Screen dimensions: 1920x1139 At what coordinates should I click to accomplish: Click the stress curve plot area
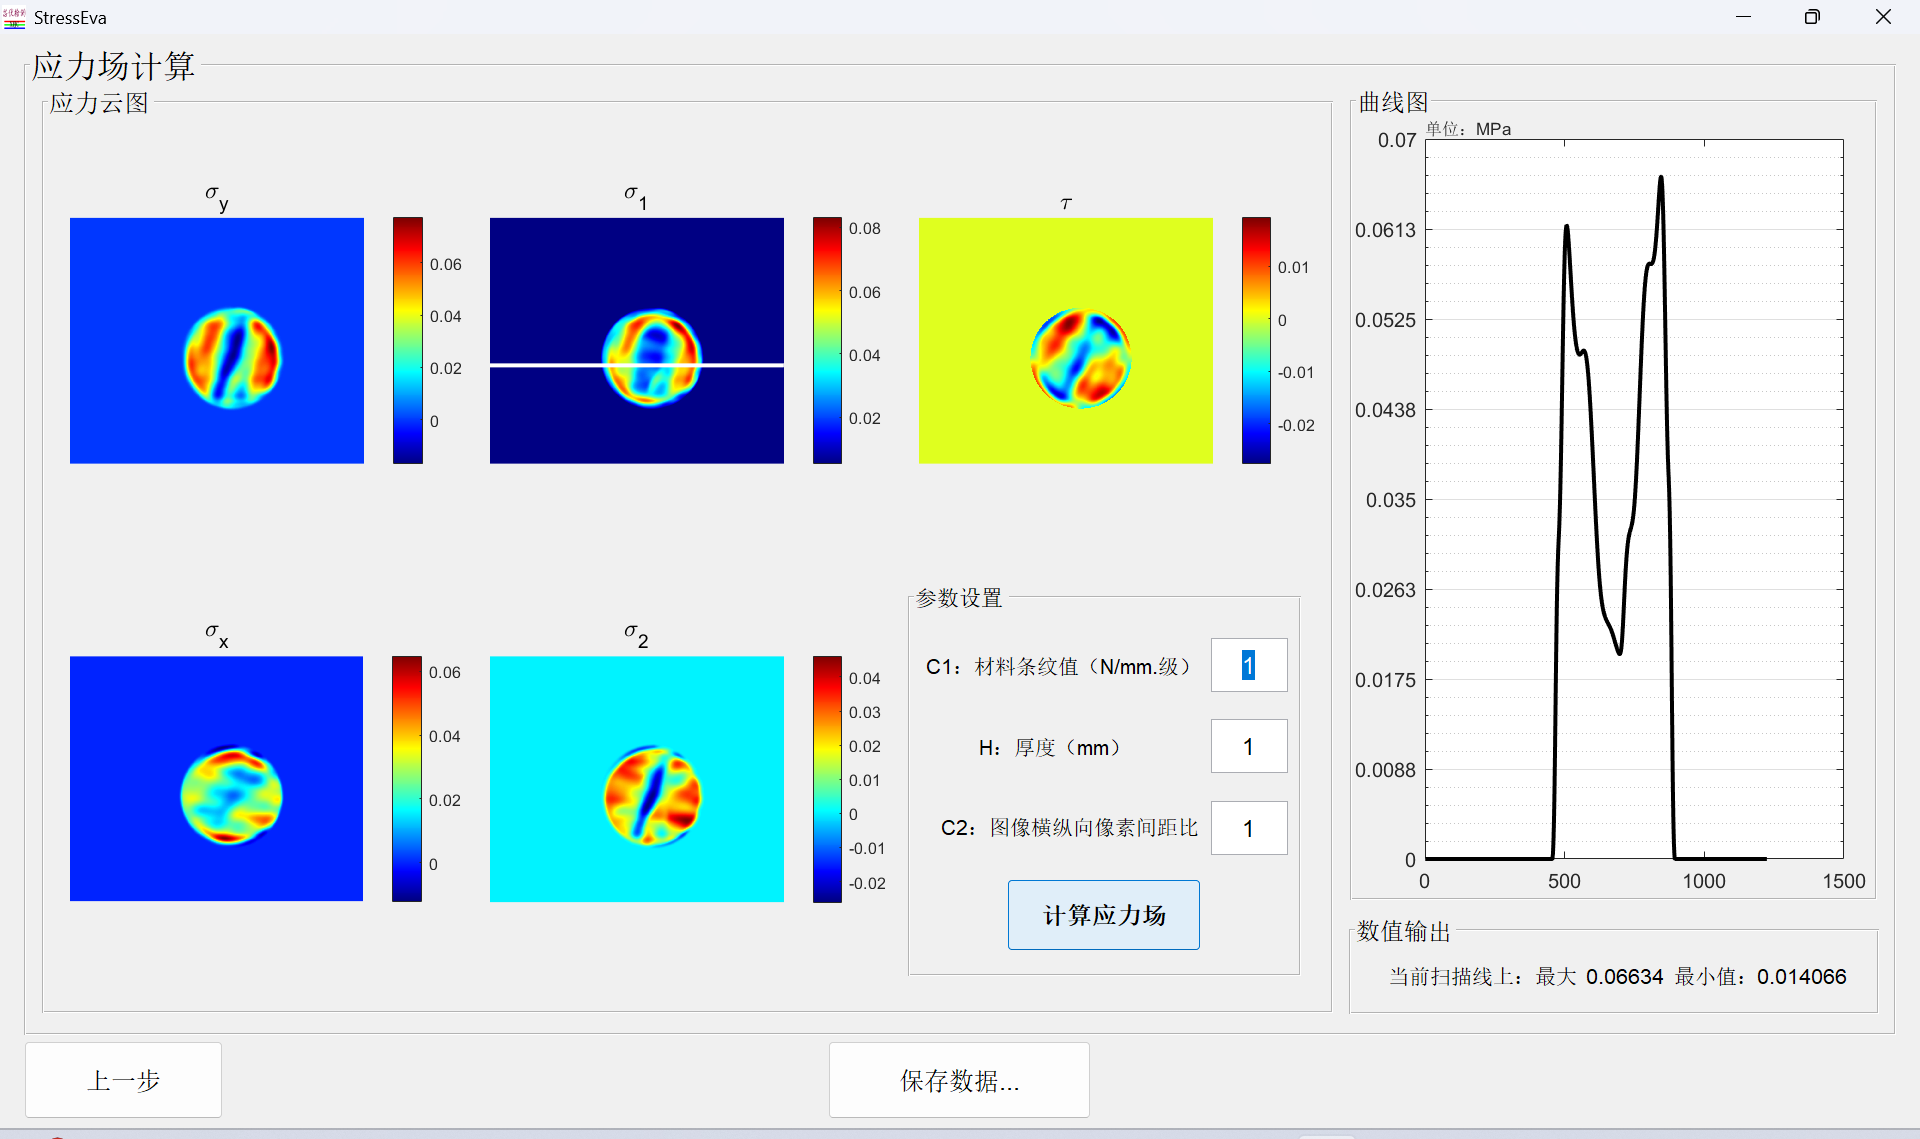tap(1634, 500)
